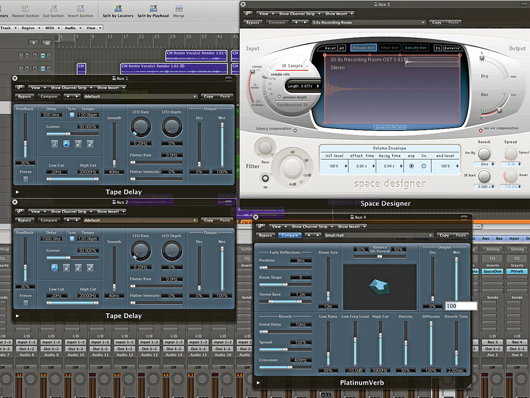The height and width of the screenshot is (398, 530).
Task: Open Show Insert dropdown in Aux 2
Action: [110, 211]
